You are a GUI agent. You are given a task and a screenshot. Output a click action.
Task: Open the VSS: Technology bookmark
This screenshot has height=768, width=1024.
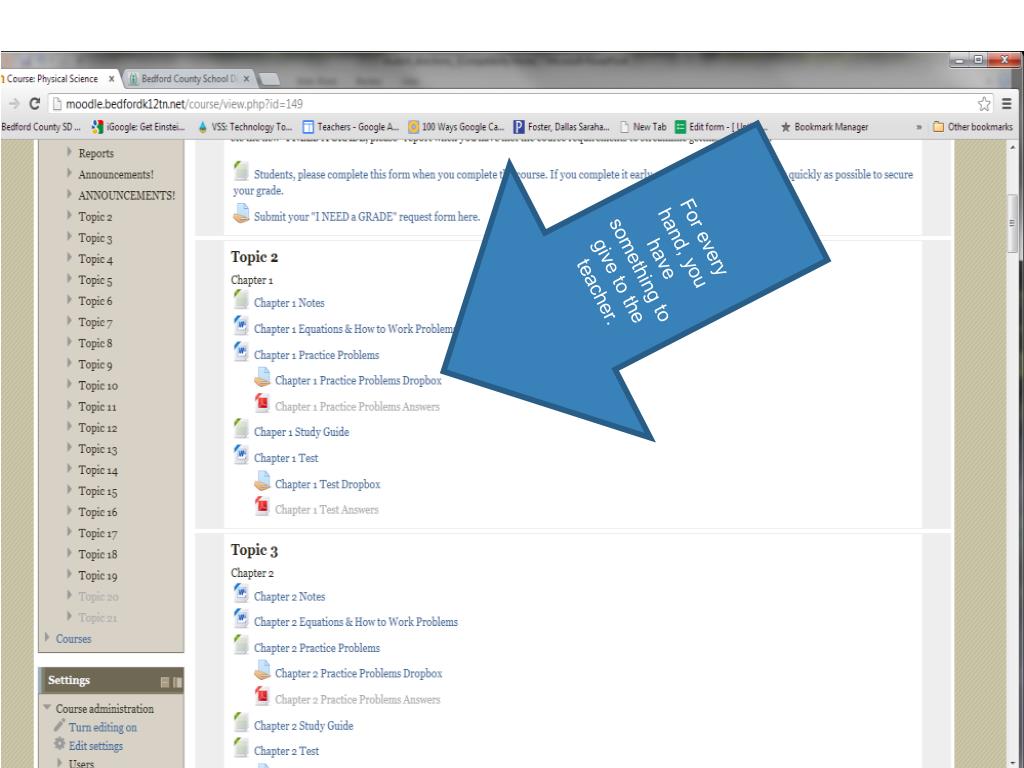coord(244,127)
